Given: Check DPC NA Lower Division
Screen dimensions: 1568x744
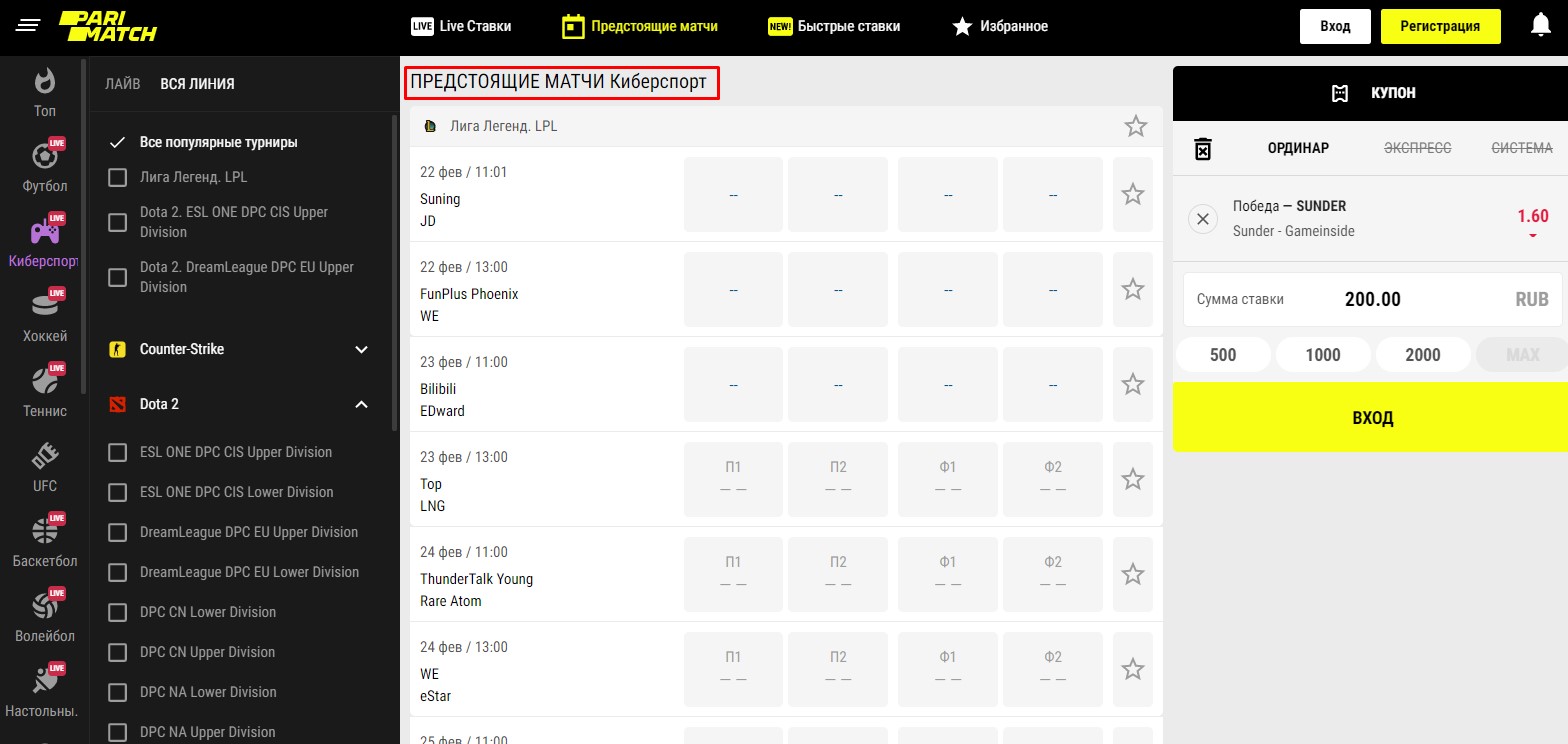Looking at the screenshot, I should [117, 692].
